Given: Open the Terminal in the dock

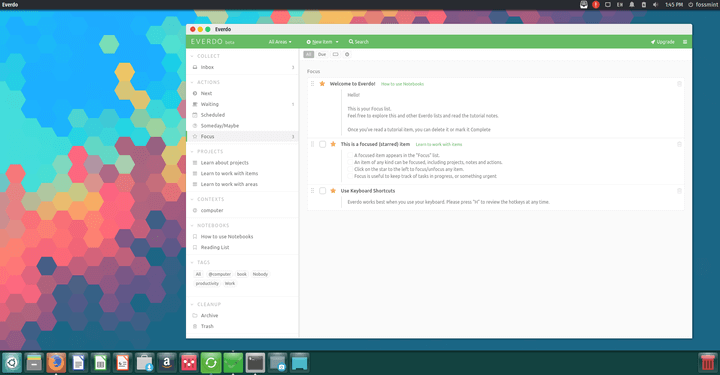Looking at the screenshot, I should pyautogui.click(x=255, y=363).
